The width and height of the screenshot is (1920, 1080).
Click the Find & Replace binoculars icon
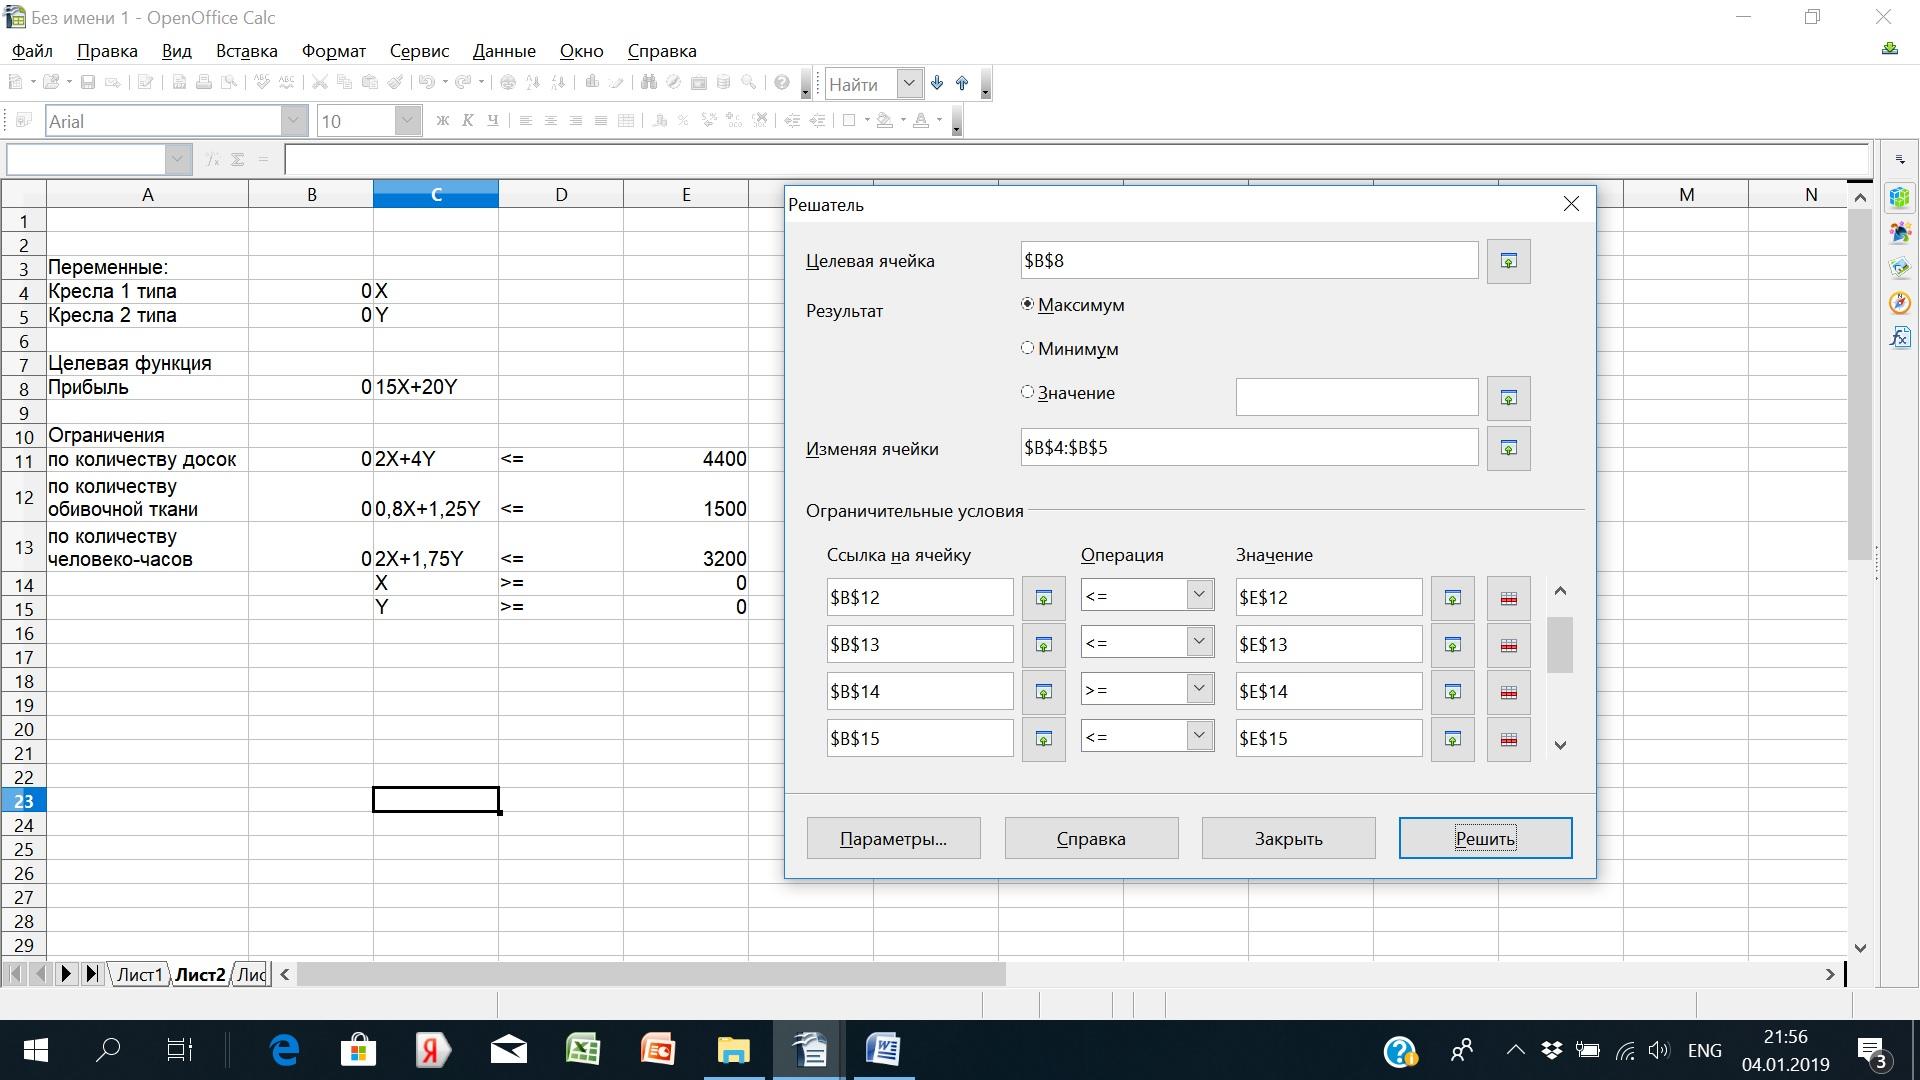coord(648,83)
